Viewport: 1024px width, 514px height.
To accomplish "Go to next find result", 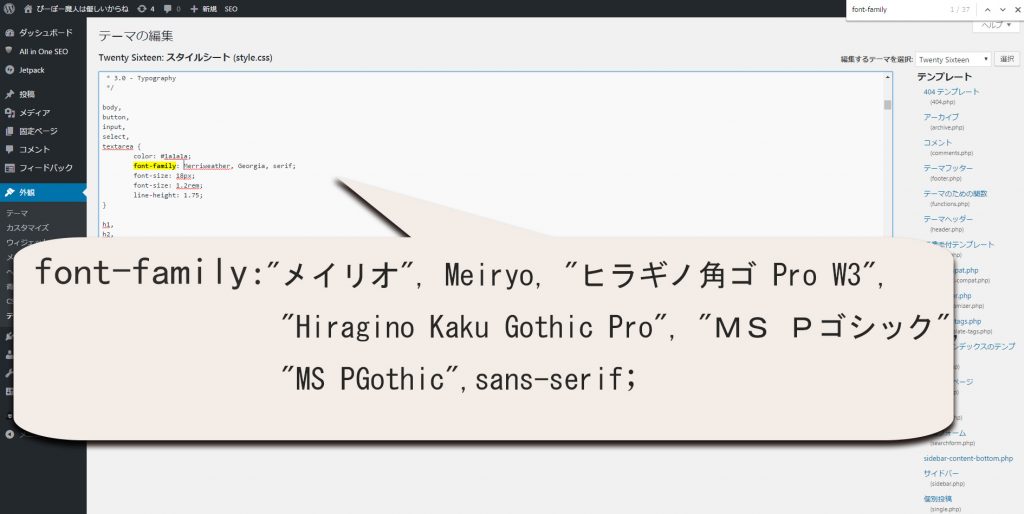I will [1003, 10].
